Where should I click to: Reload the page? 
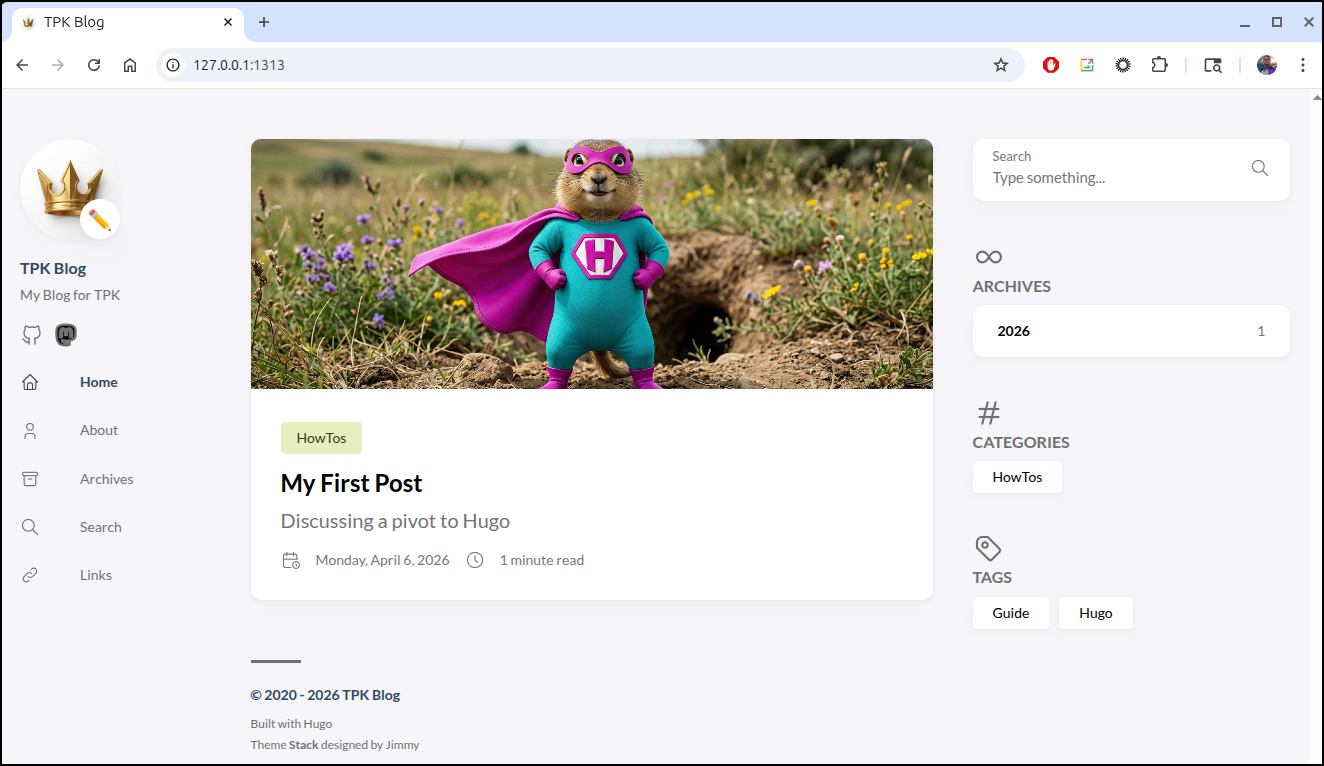[94, 65]
